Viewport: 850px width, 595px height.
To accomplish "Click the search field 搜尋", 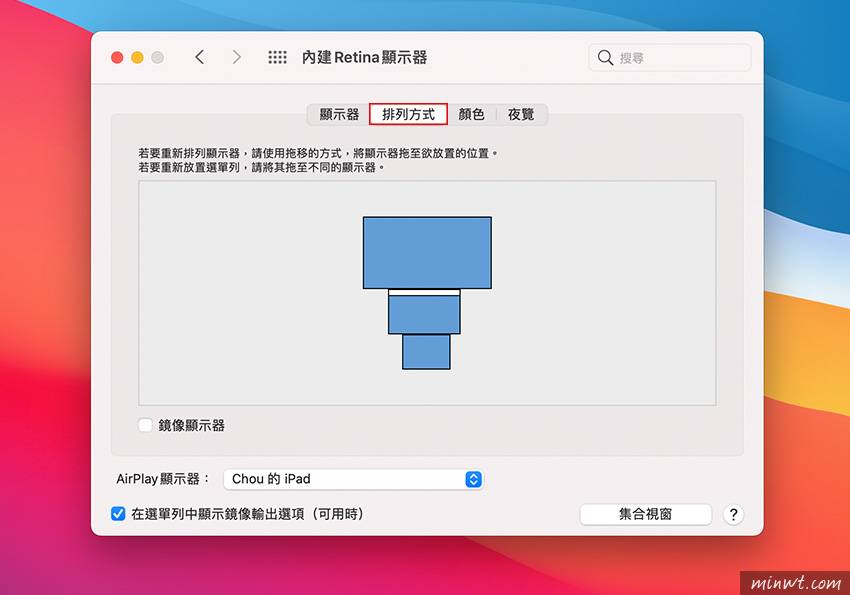I will (x=669, y=57).
